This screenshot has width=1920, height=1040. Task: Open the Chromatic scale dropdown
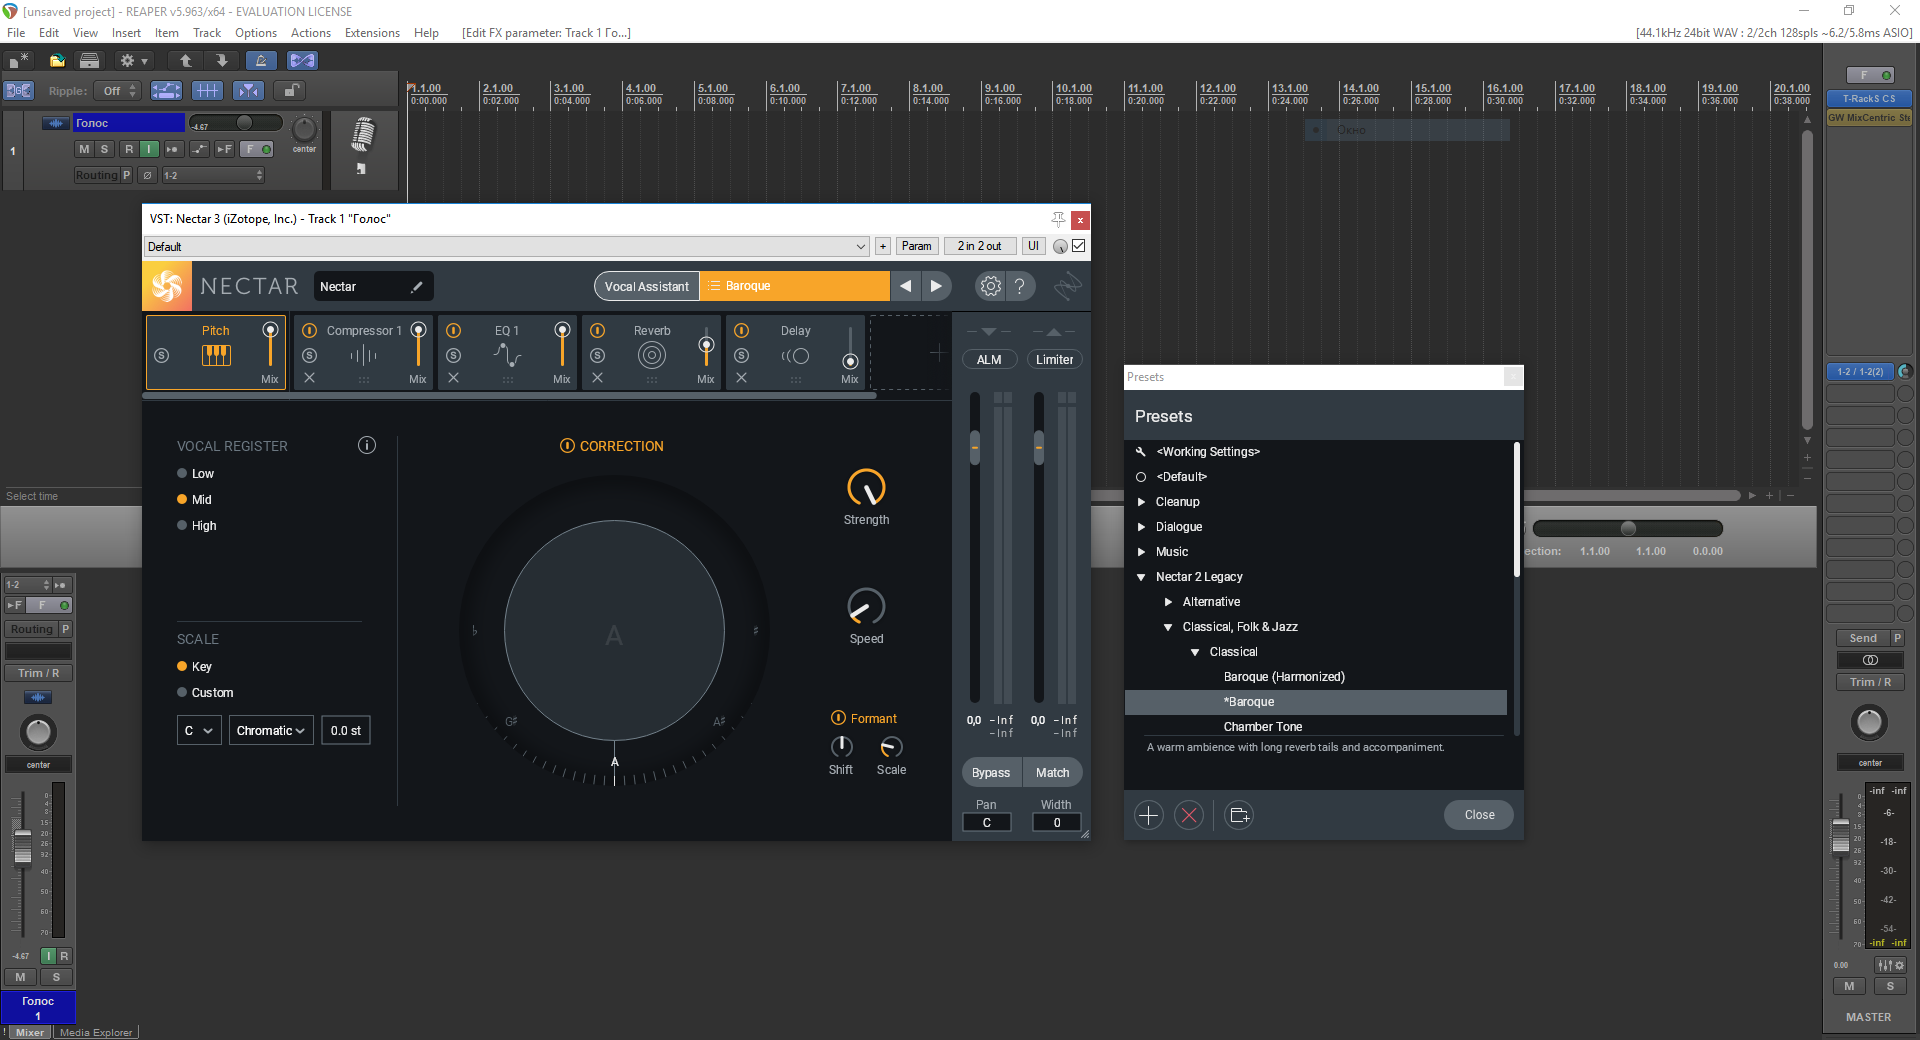pos(271,731)
